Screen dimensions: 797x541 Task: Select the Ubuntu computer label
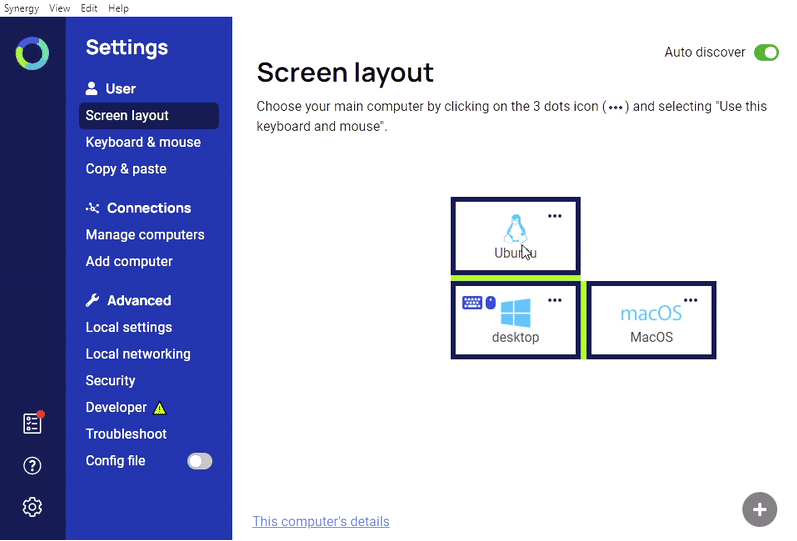[515, 253]
